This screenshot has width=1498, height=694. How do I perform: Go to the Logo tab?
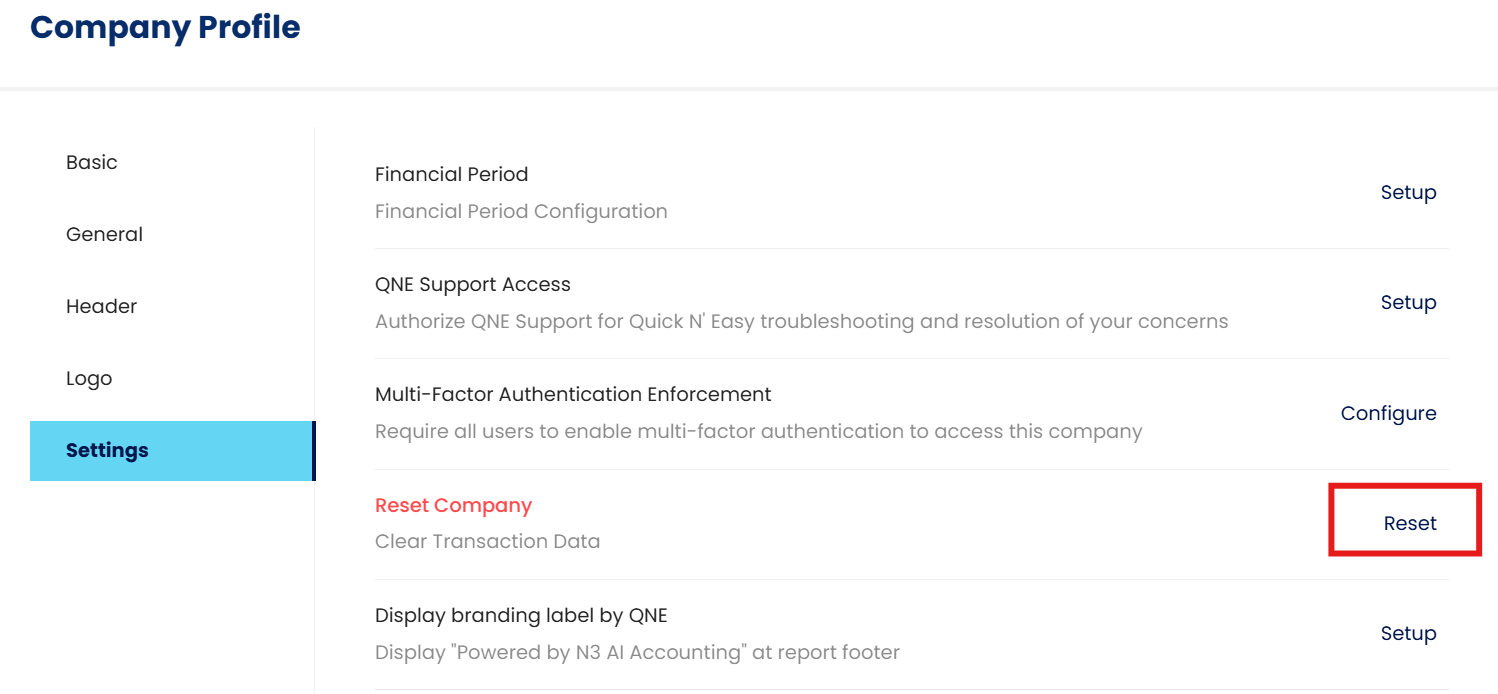89,378
